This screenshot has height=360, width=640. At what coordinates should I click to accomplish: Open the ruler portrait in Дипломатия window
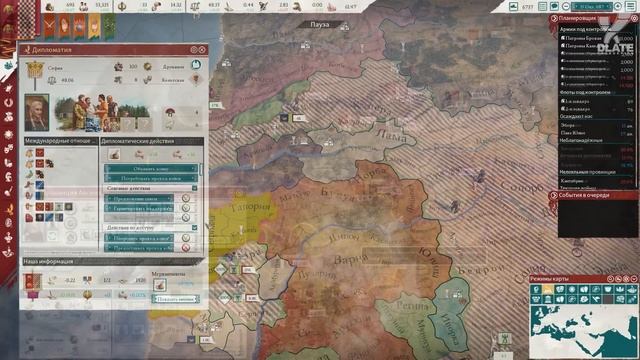pos(37,113)
